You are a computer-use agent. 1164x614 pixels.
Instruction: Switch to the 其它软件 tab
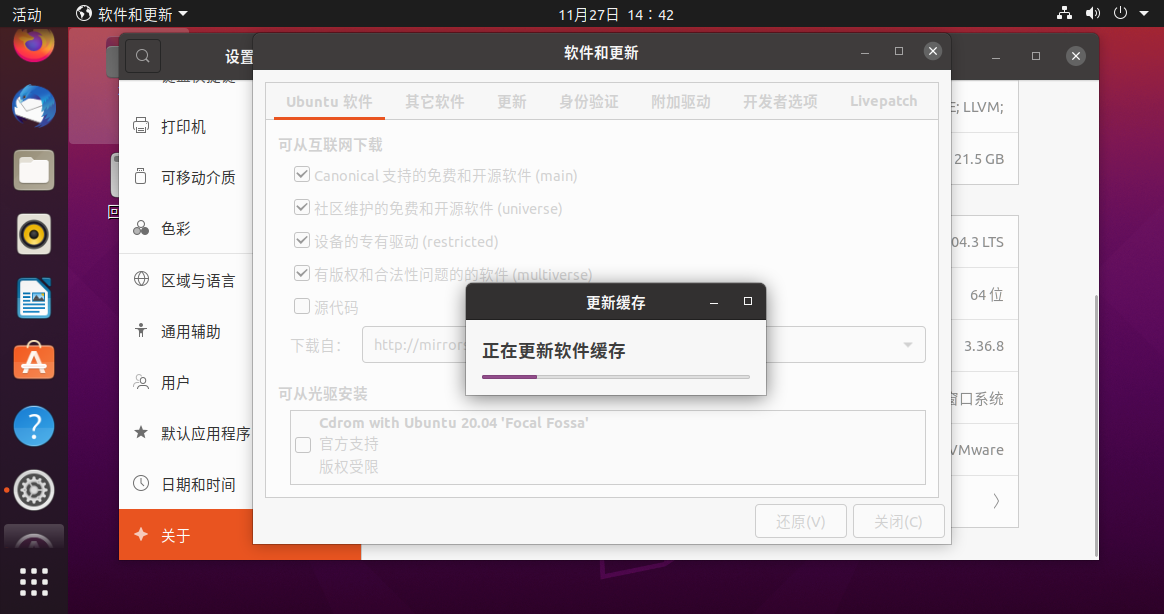(435, 102)
